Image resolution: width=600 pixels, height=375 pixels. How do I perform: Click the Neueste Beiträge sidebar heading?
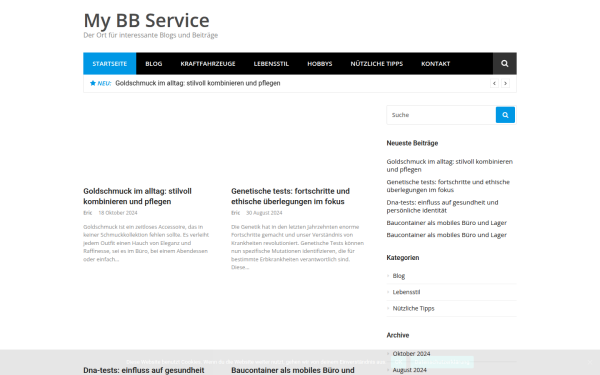coord(412,143)
